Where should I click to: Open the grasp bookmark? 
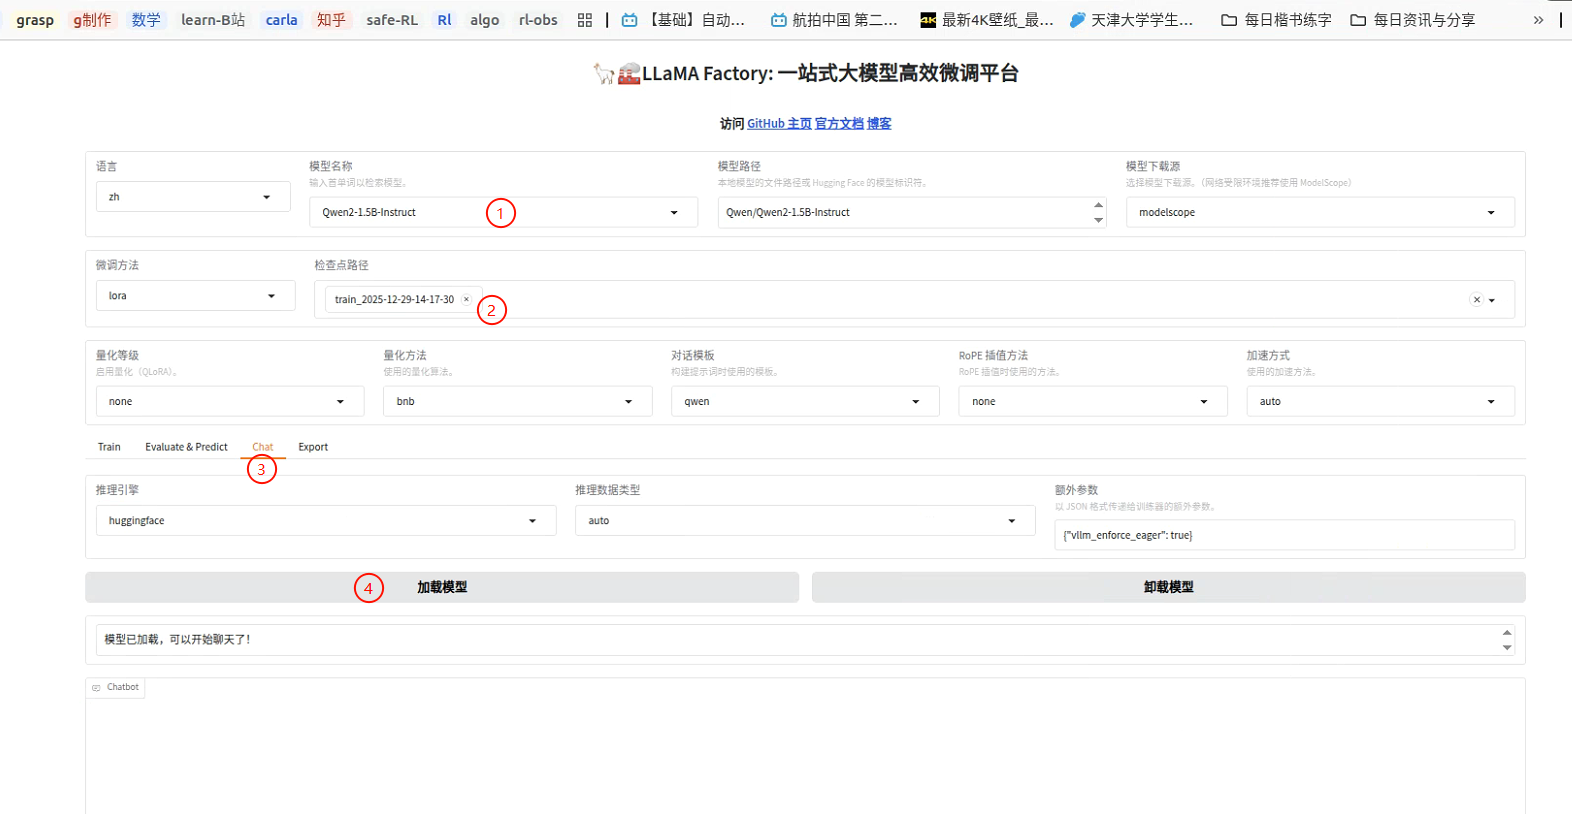coord(35,20)
